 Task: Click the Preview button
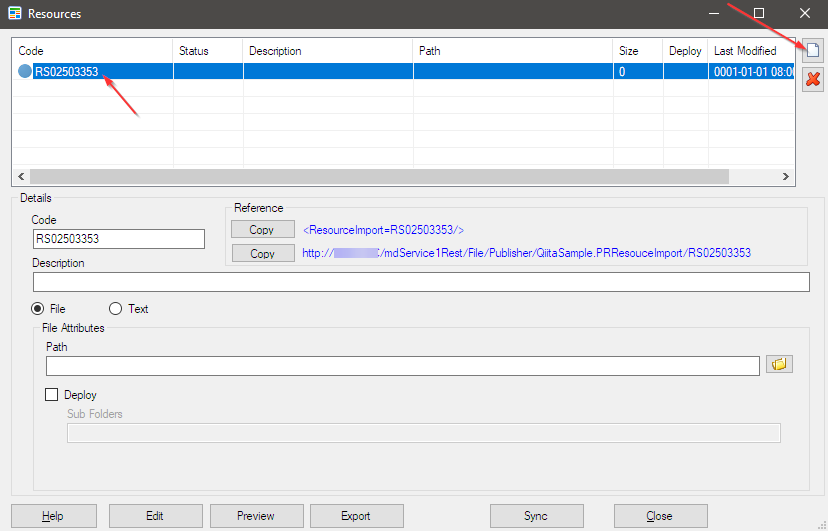pos(257,516)
